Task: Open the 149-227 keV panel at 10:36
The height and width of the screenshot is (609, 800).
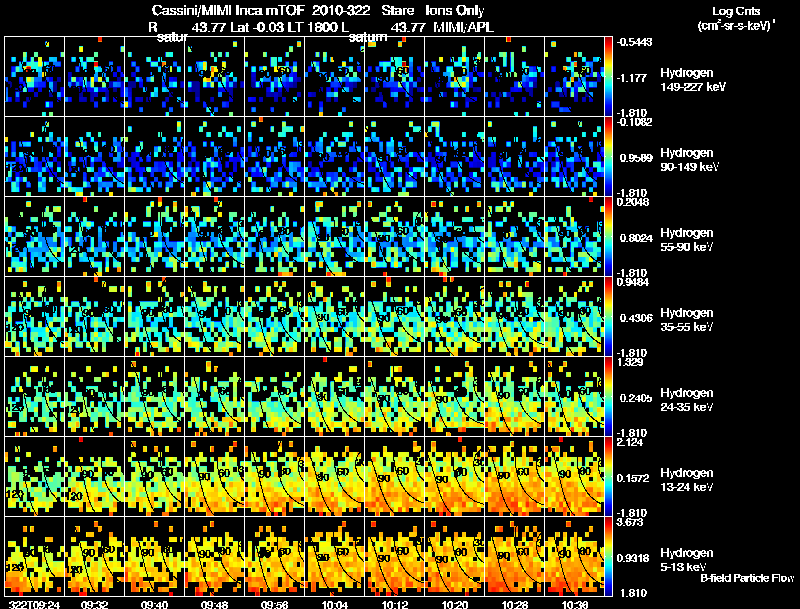Action: [574, 77]
